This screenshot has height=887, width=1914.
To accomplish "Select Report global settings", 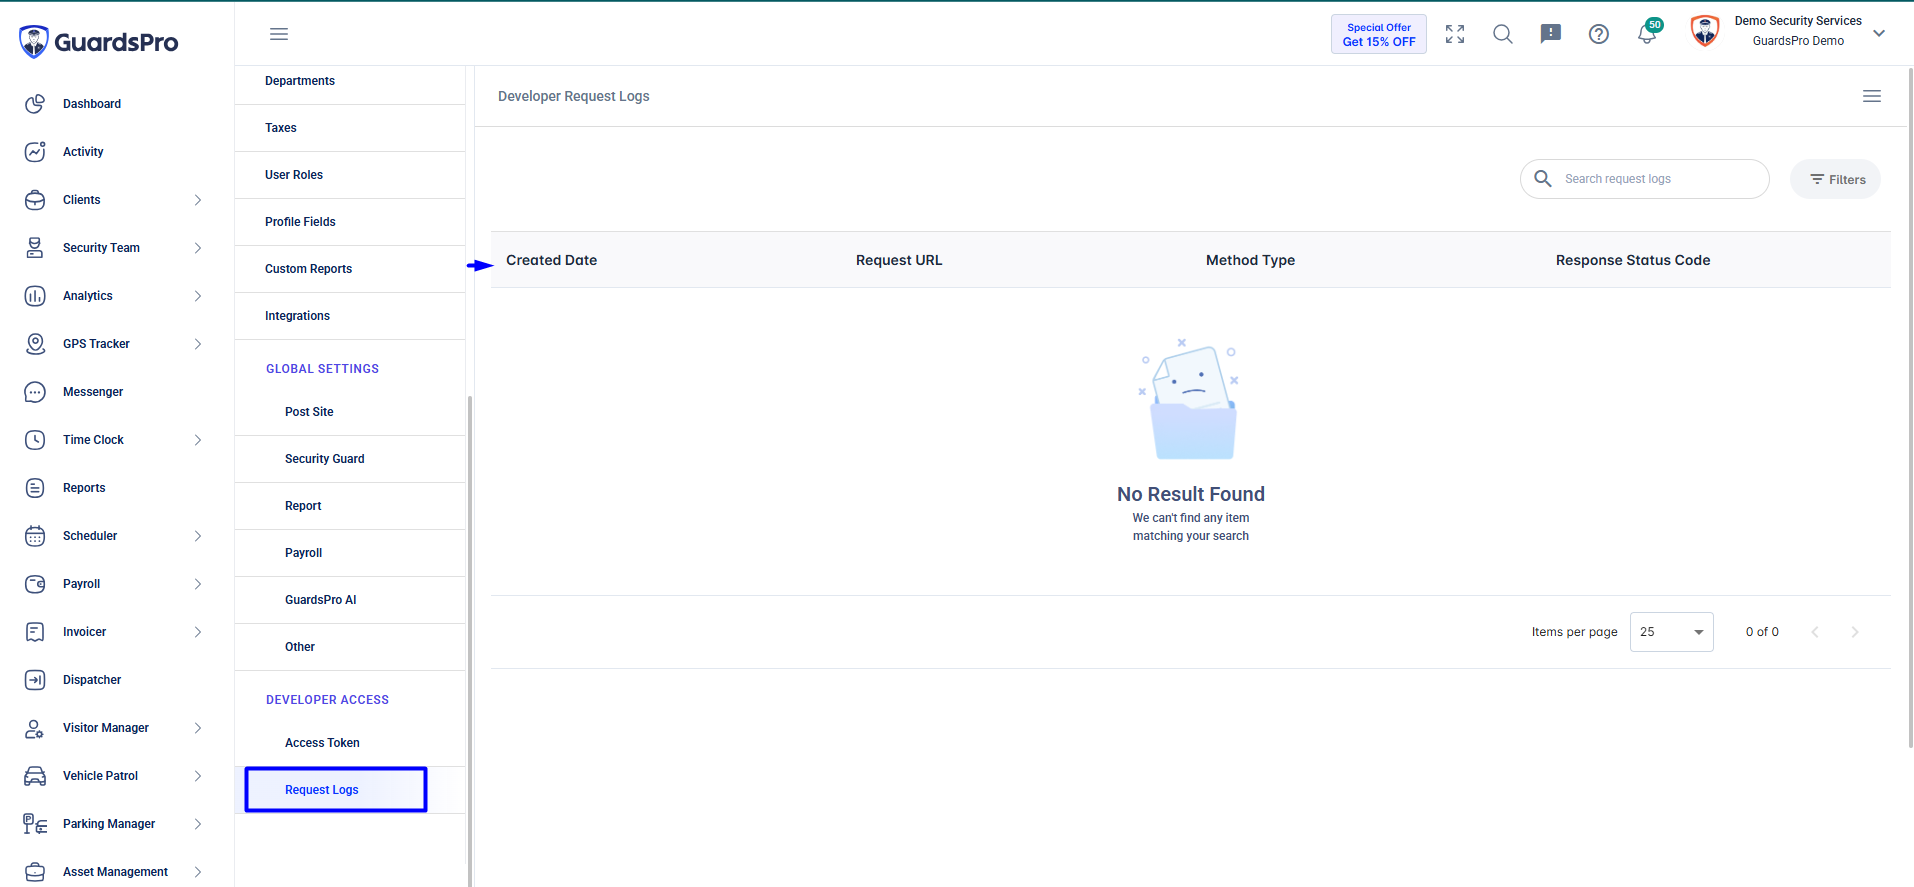I will [350, 506].
